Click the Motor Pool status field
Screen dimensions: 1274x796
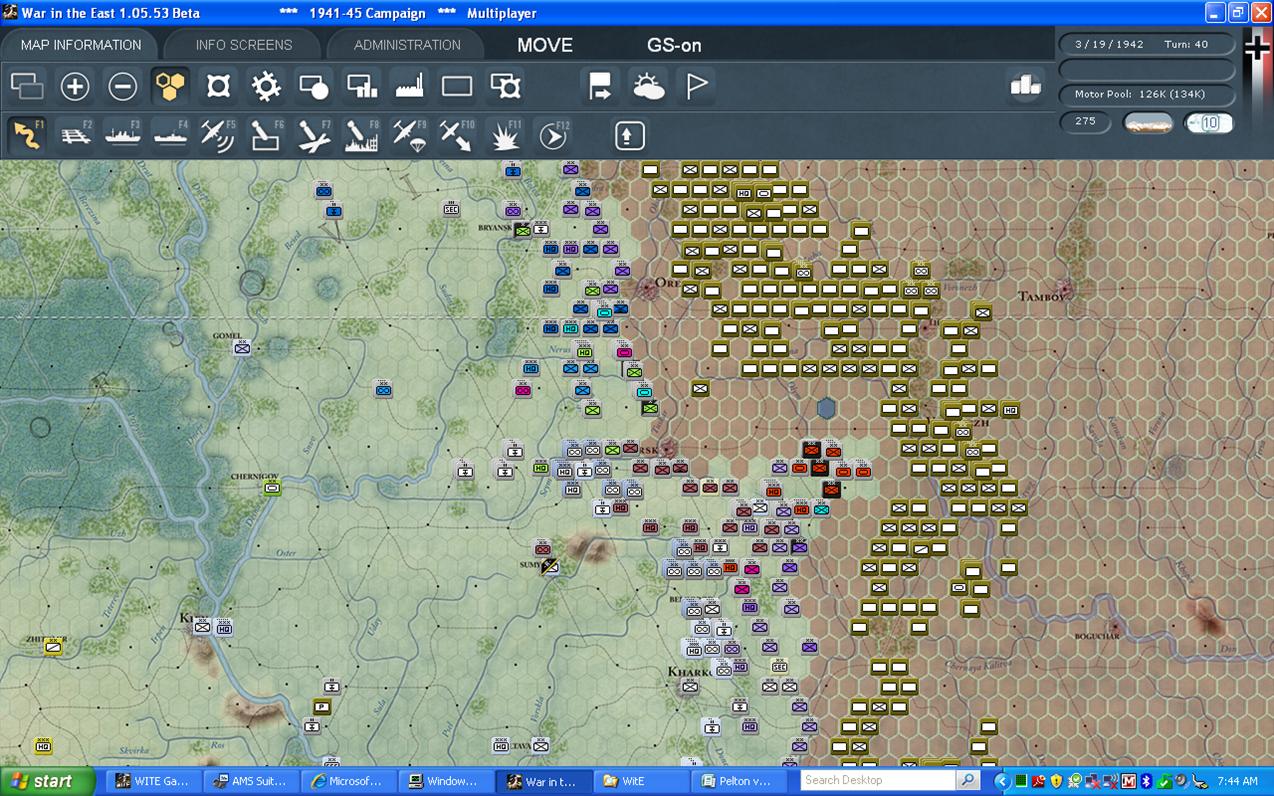pyautogui.click(x=1139, y=94)
